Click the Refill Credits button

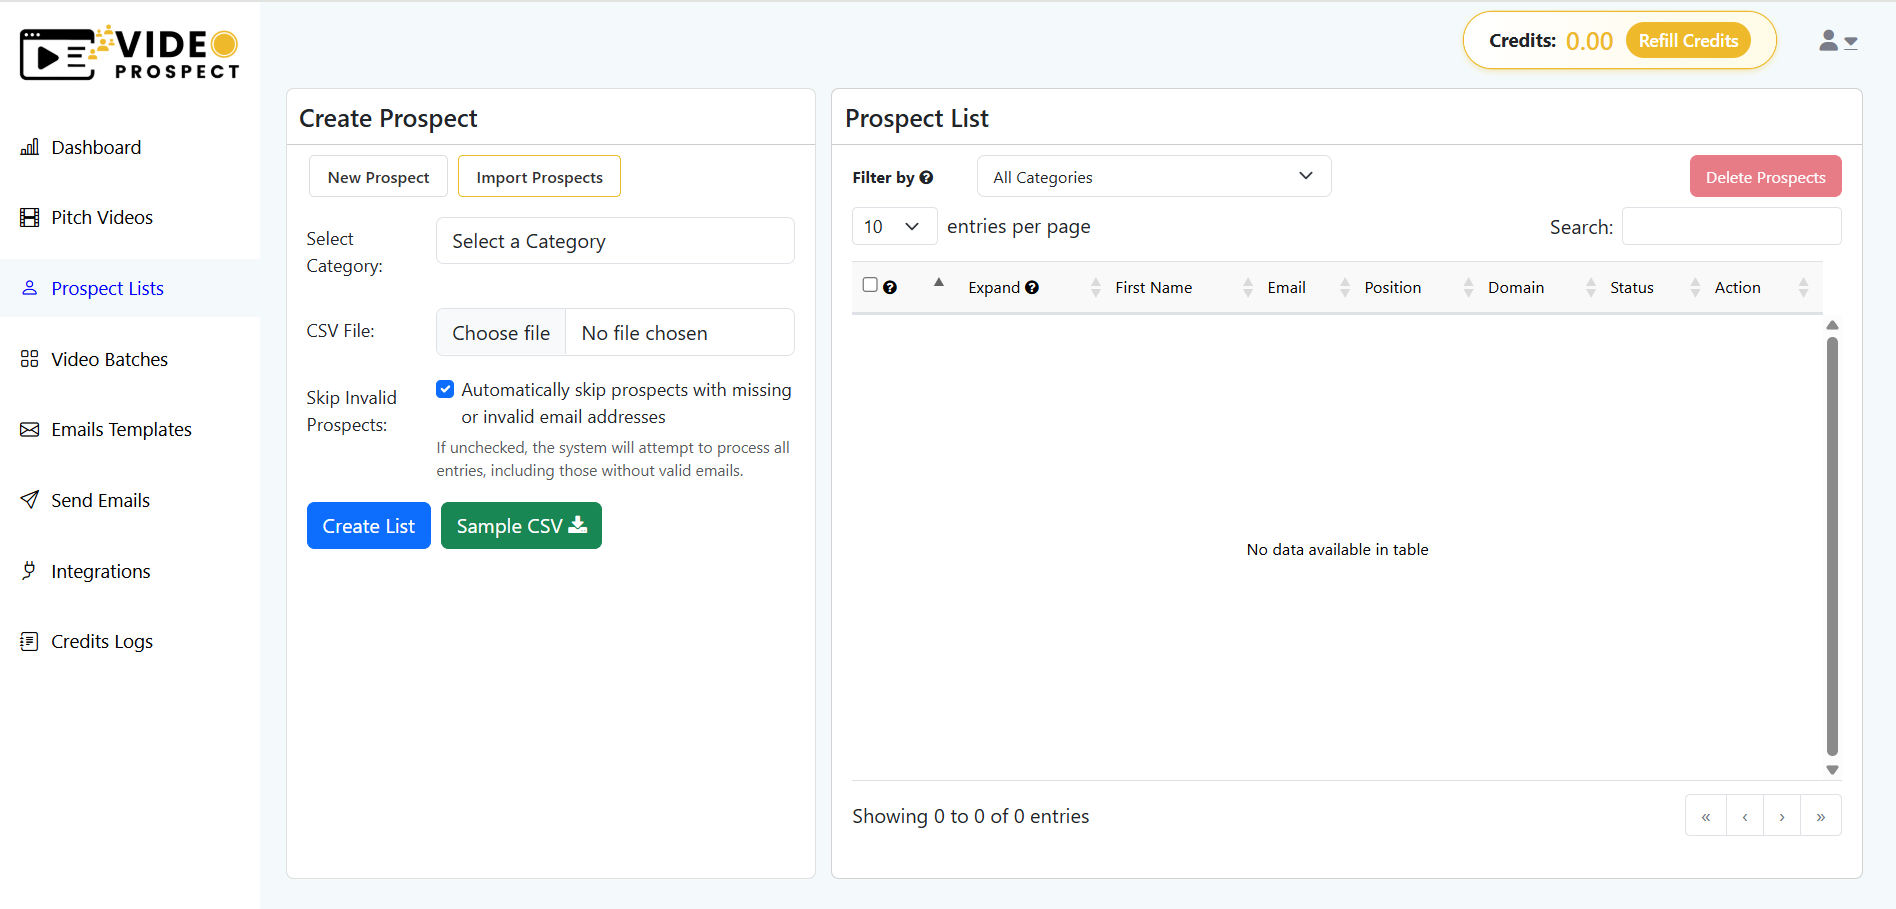pos(1688,40)
